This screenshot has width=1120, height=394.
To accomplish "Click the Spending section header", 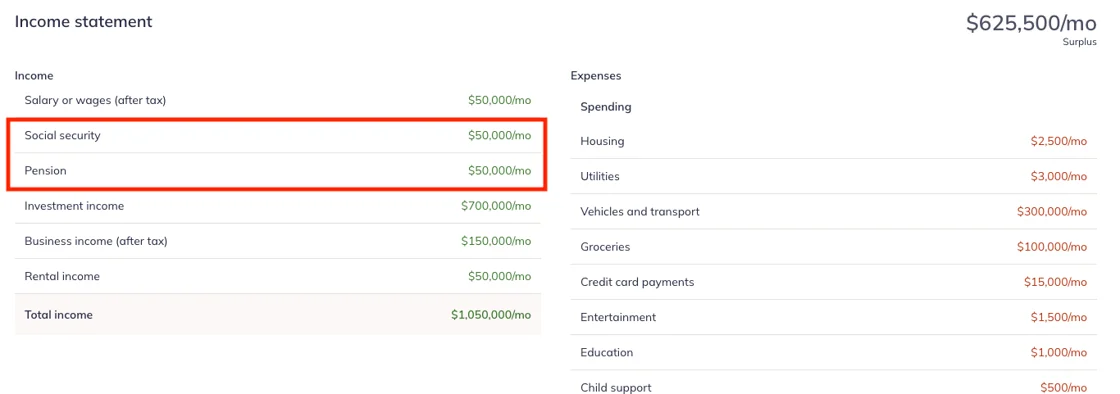I will 606,107.
